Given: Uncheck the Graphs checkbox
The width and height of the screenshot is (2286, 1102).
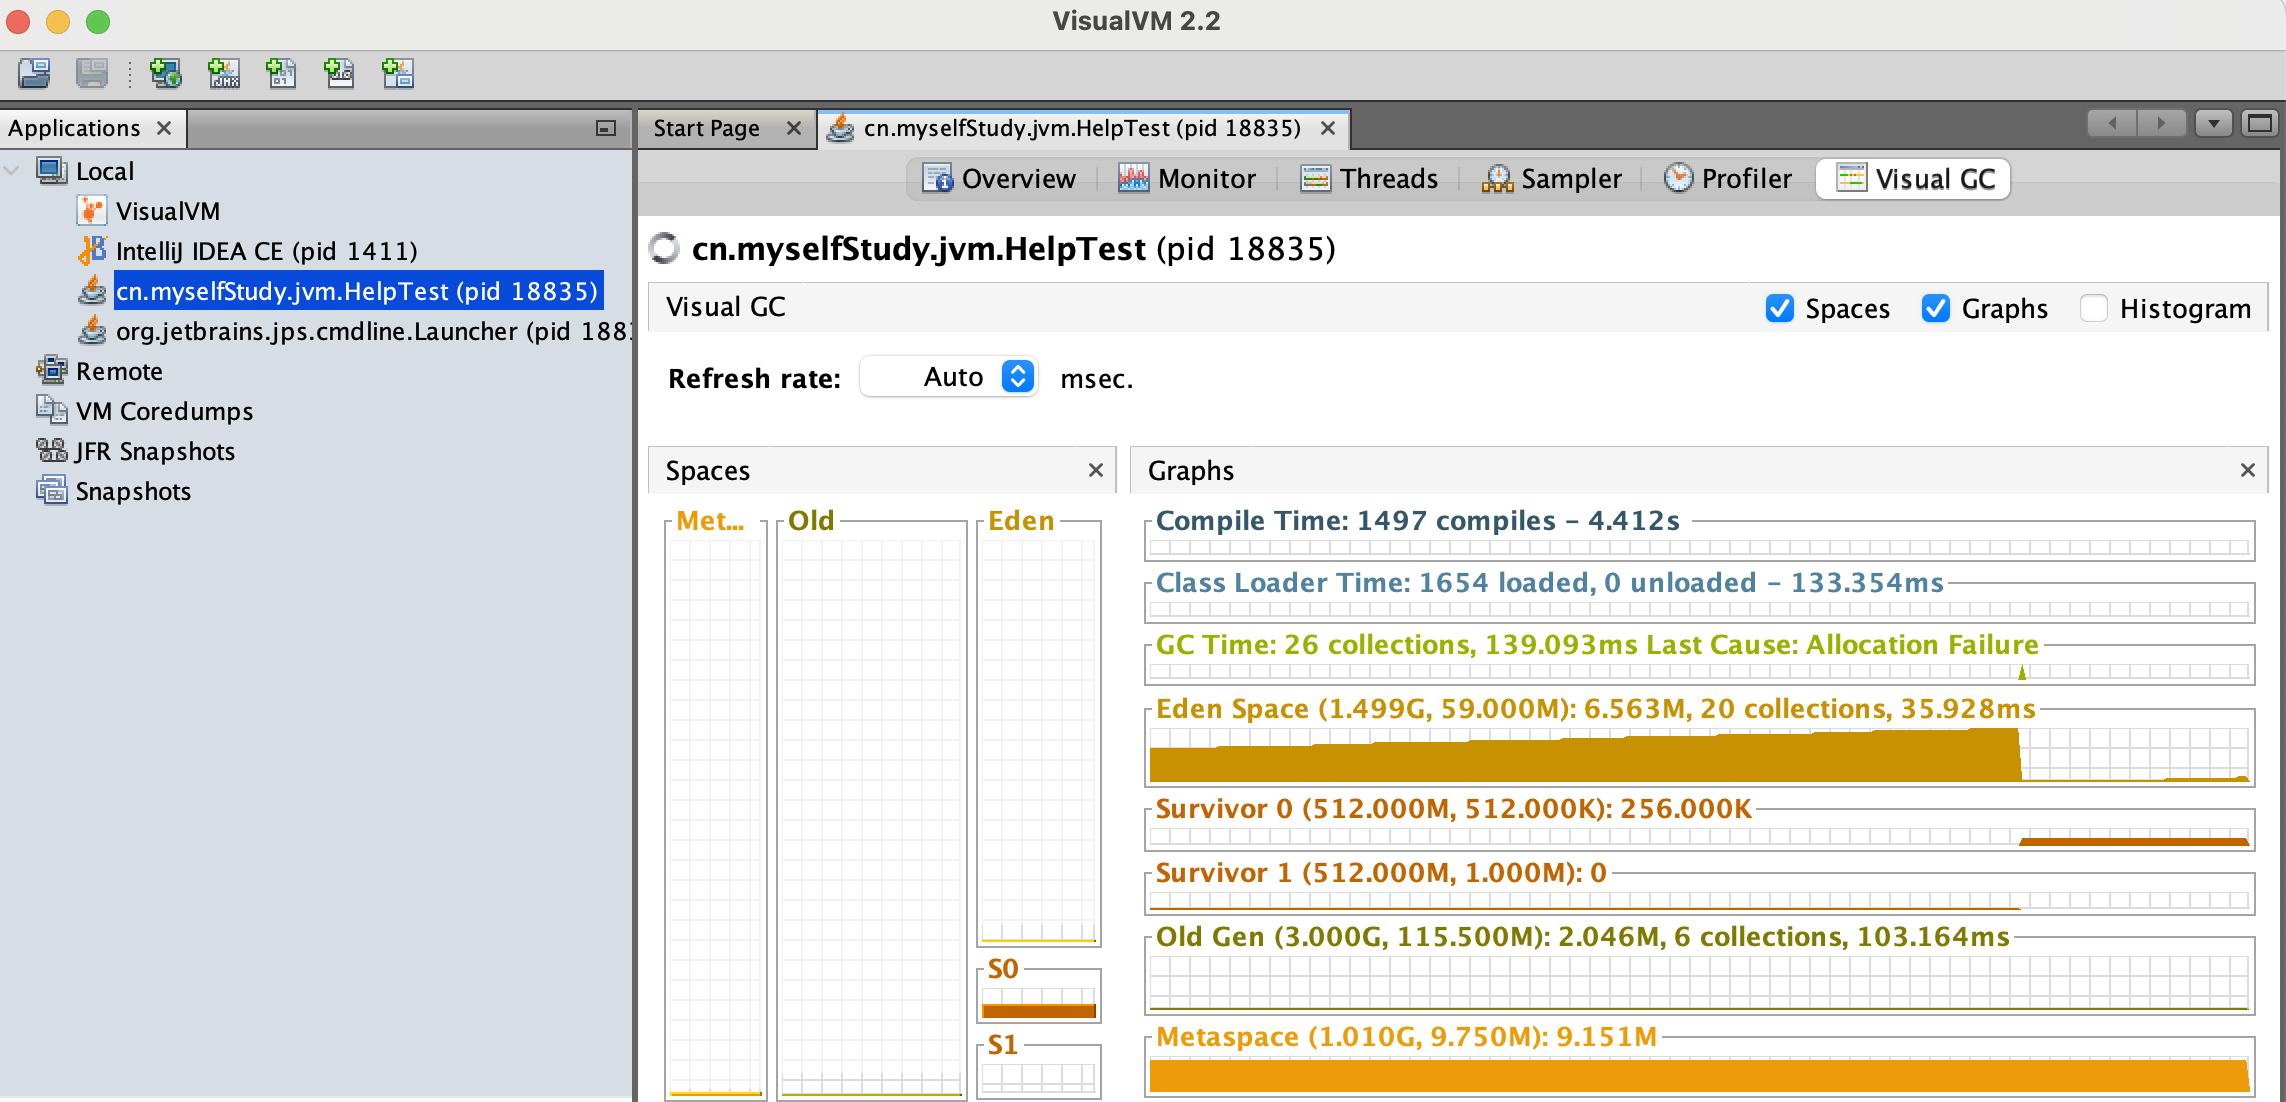Looking at the screenshot, I should pos(1936,308).
